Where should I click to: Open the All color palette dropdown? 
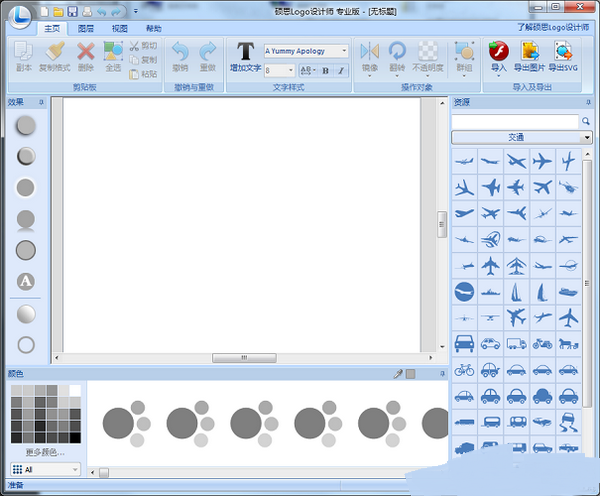tap(74, 468)
